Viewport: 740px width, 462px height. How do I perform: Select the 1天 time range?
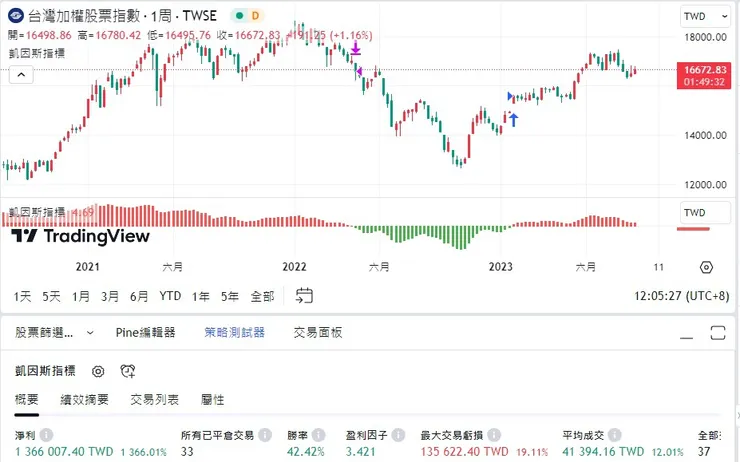click(x=22, y=296)
